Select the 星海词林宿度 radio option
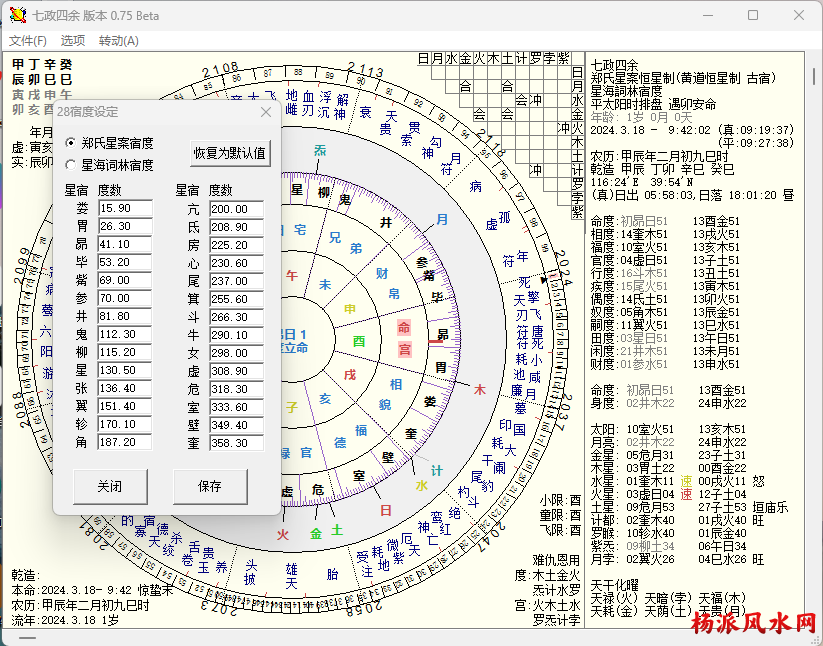Viewport: 823px width, 646px height. (71, 165)
